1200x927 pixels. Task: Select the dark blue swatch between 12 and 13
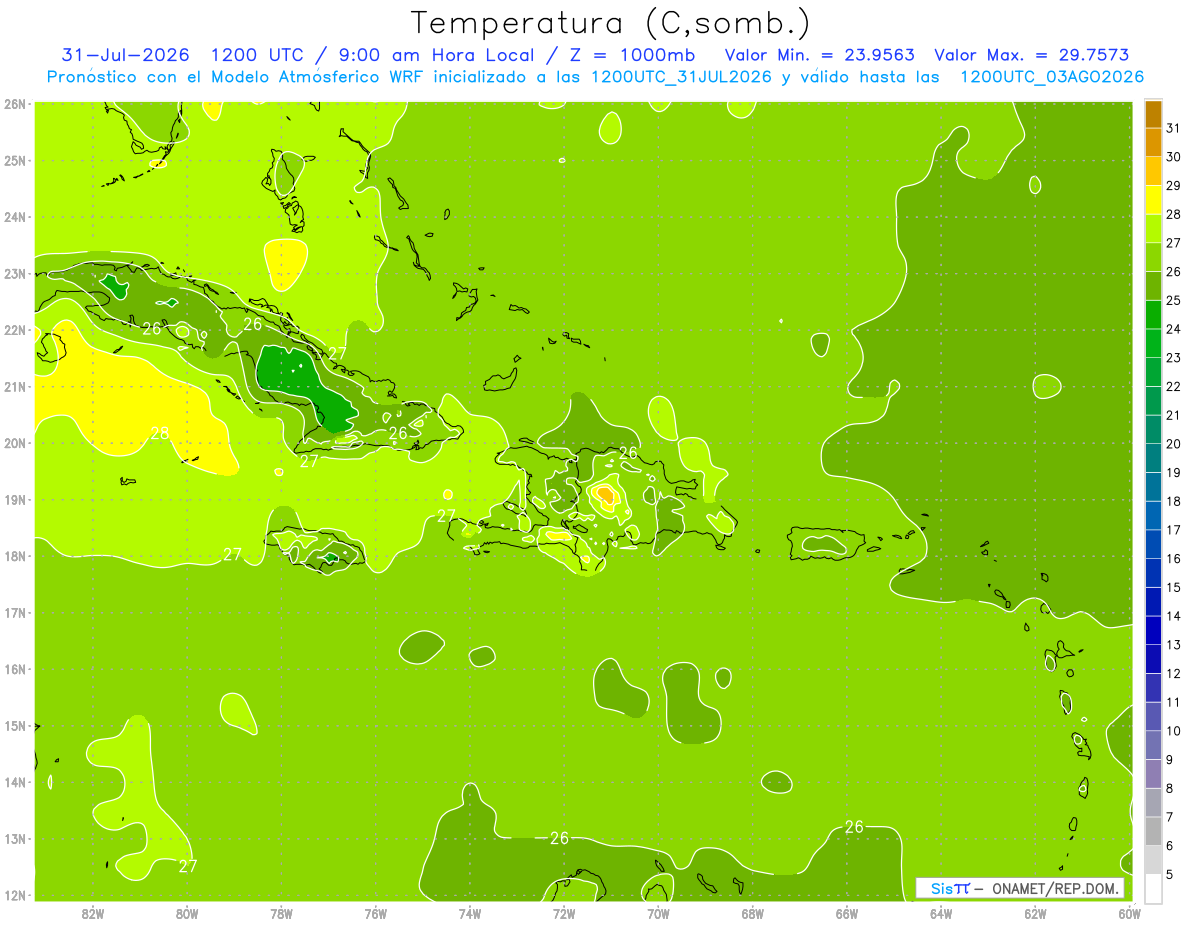click(x=1153, y=659)
